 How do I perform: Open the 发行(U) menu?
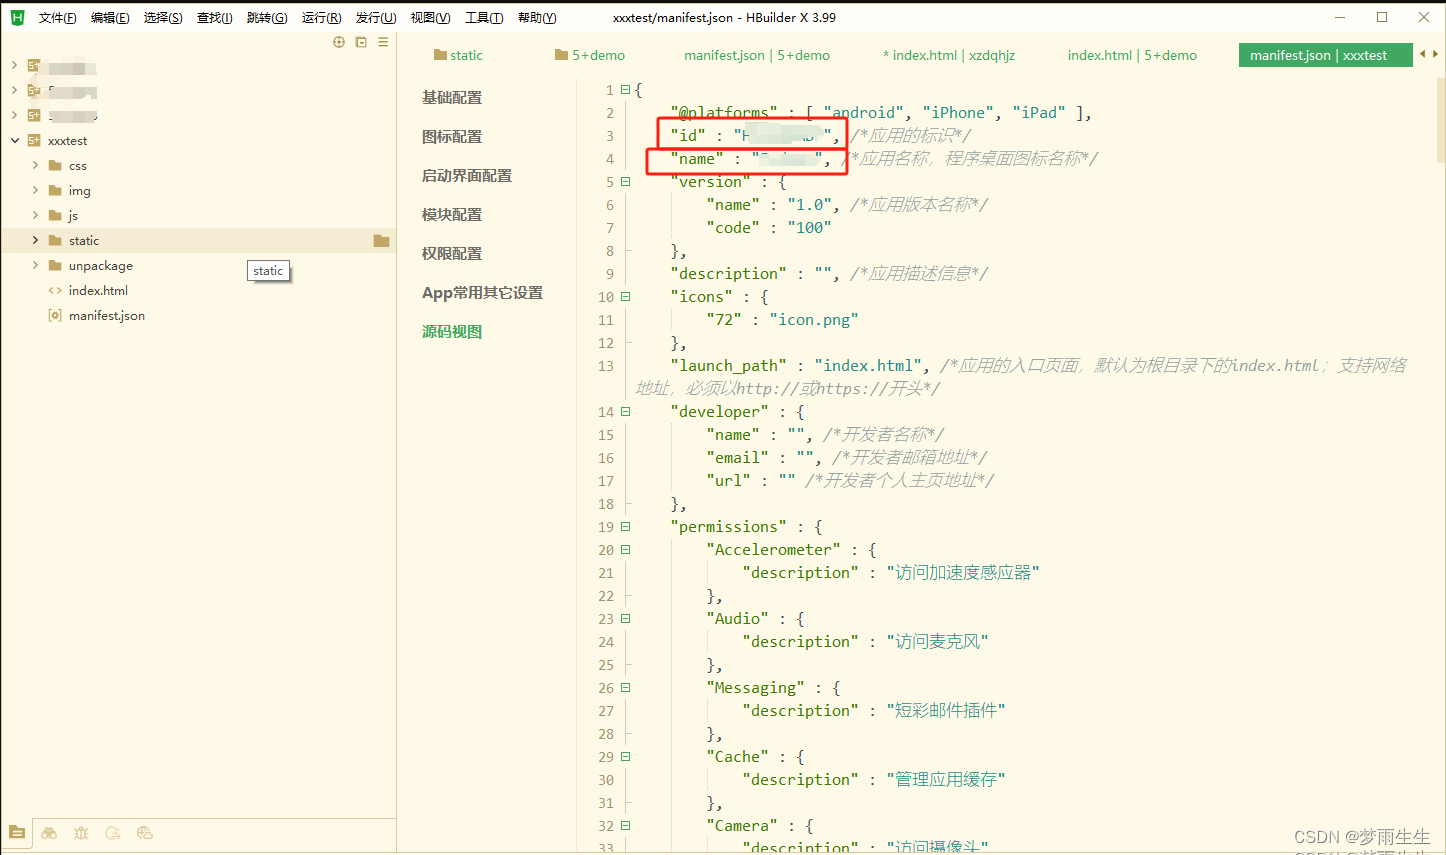click(x=376, y=18)
